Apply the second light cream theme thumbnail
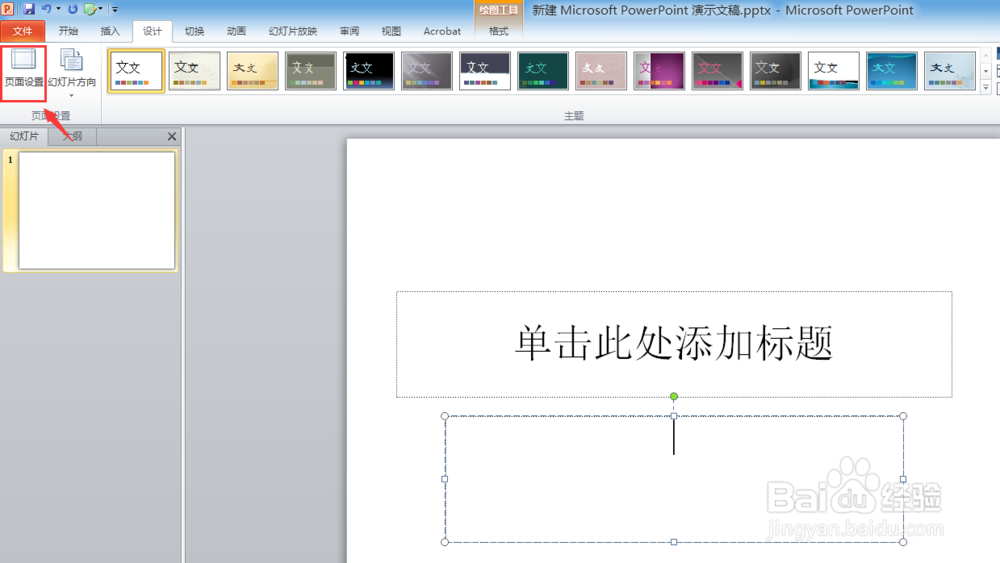The height and width of the screenshot is (563, 1000). pos(195,71)
